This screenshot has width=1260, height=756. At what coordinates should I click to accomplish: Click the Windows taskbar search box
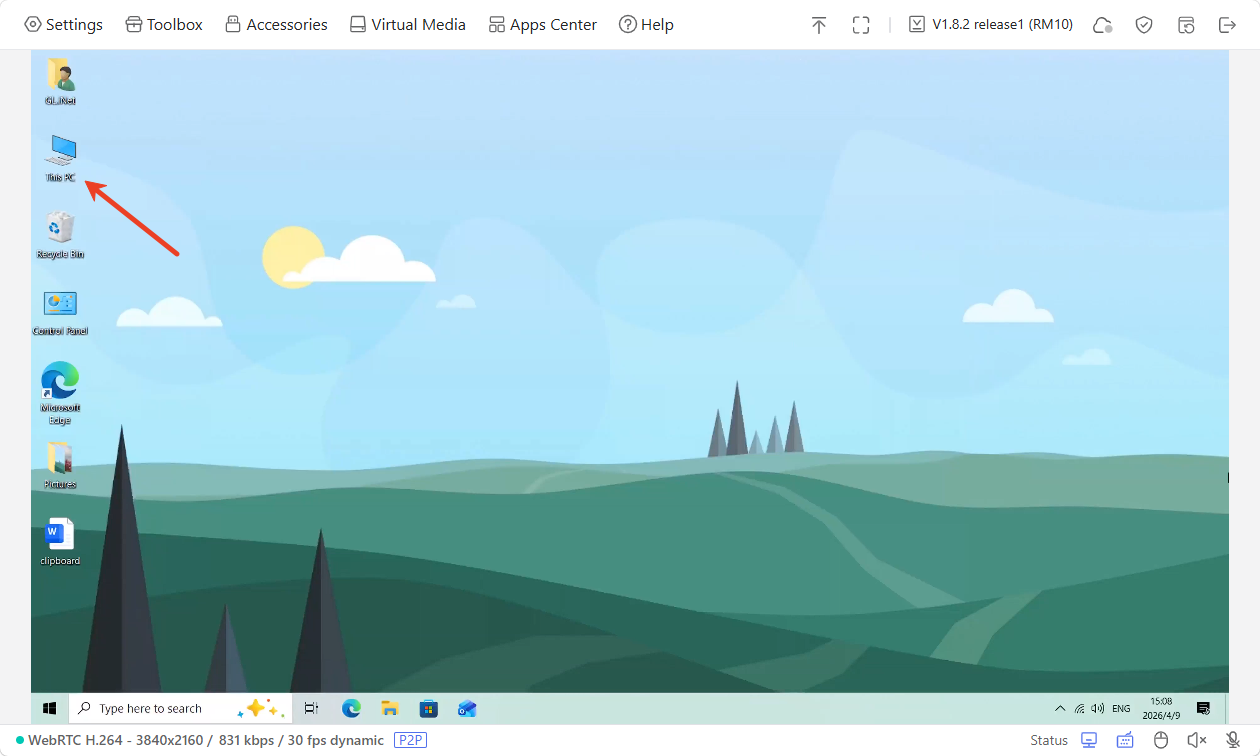160,709
